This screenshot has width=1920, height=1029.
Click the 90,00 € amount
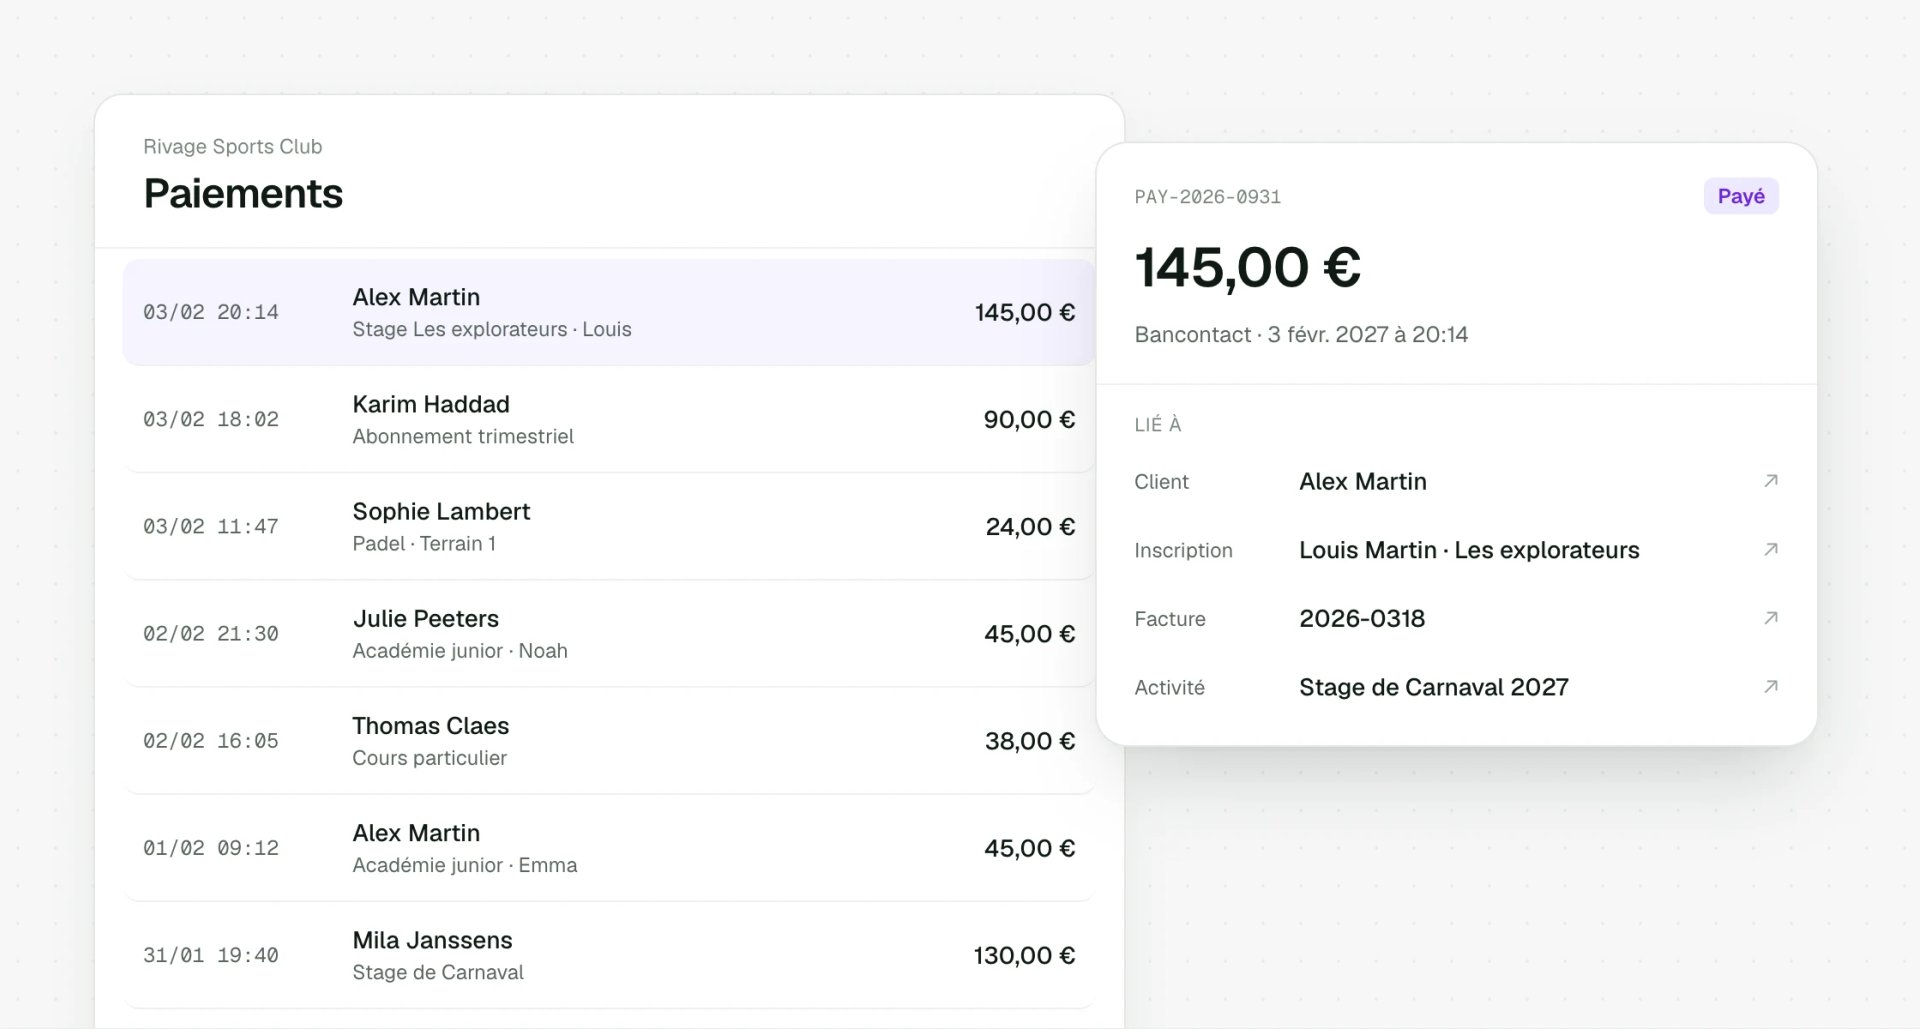pyautogui.click(x=1029, y=420)
